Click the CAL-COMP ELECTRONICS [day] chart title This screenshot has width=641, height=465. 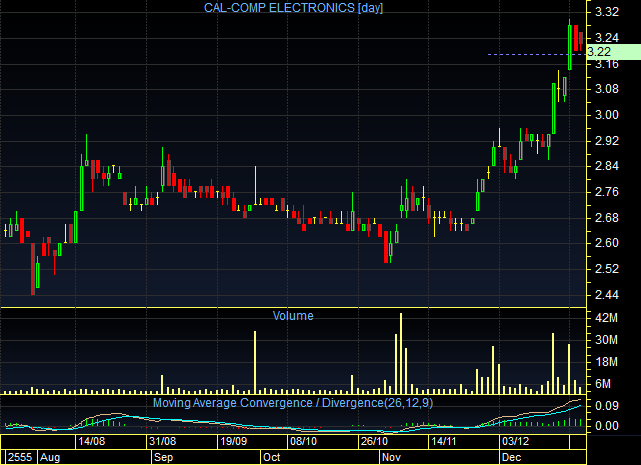293,8
